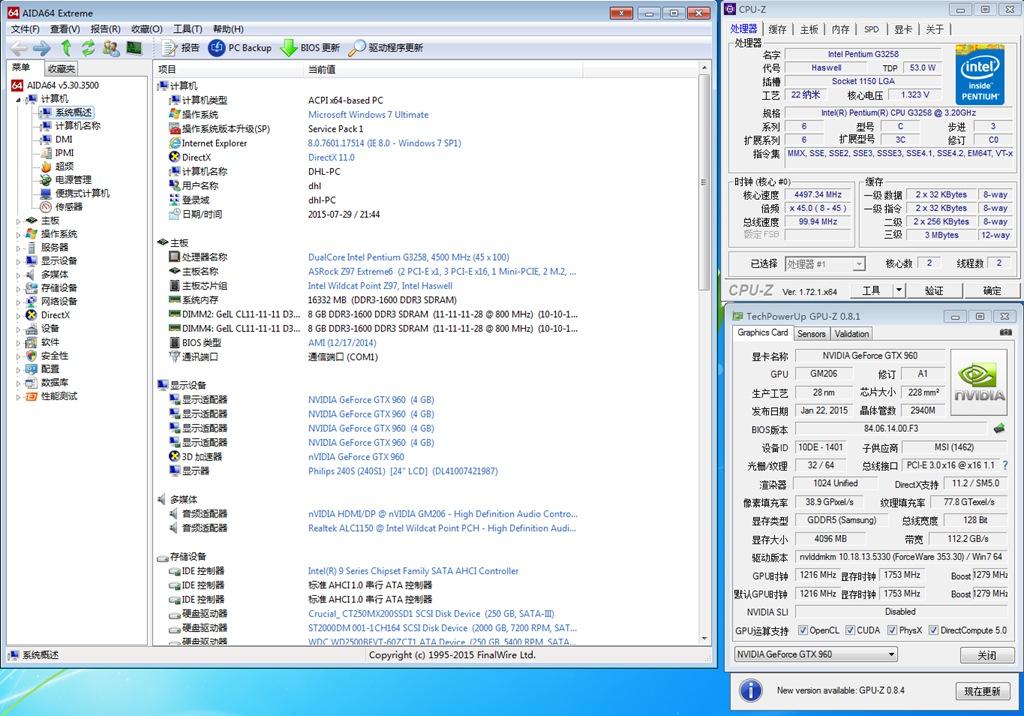
Task: Click the Forward arrow in AIDA64 toolbar
Action: pos(42,48)
